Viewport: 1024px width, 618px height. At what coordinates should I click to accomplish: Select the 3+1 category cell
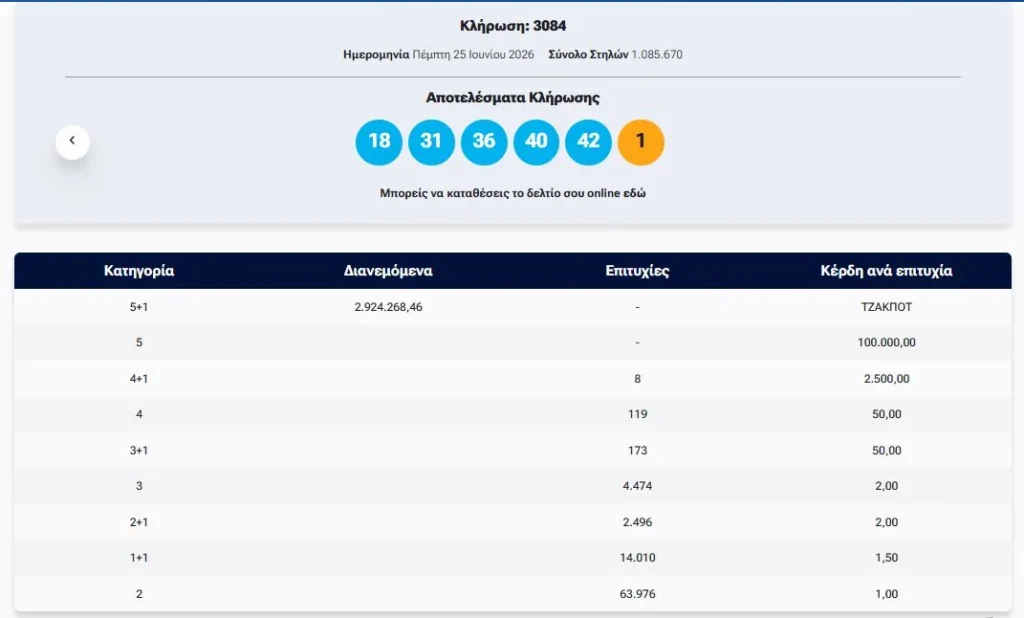139,451
